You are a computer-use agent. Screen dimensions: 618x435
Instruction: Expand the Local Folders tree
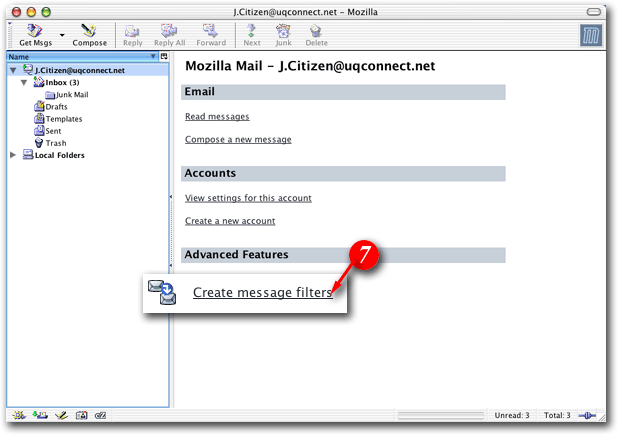tap(12, 155)
